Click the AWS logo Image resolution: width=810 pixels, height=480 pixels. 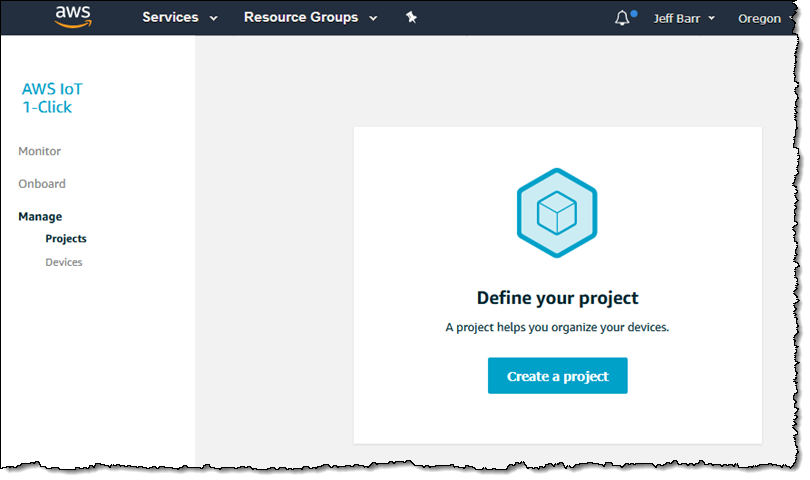click(x=73, y=17)
